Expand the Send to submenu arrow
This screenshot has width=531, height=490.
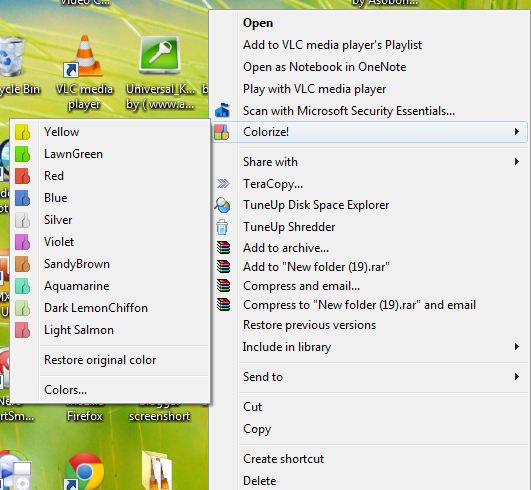pyautogui.click(x=516, y=377)
